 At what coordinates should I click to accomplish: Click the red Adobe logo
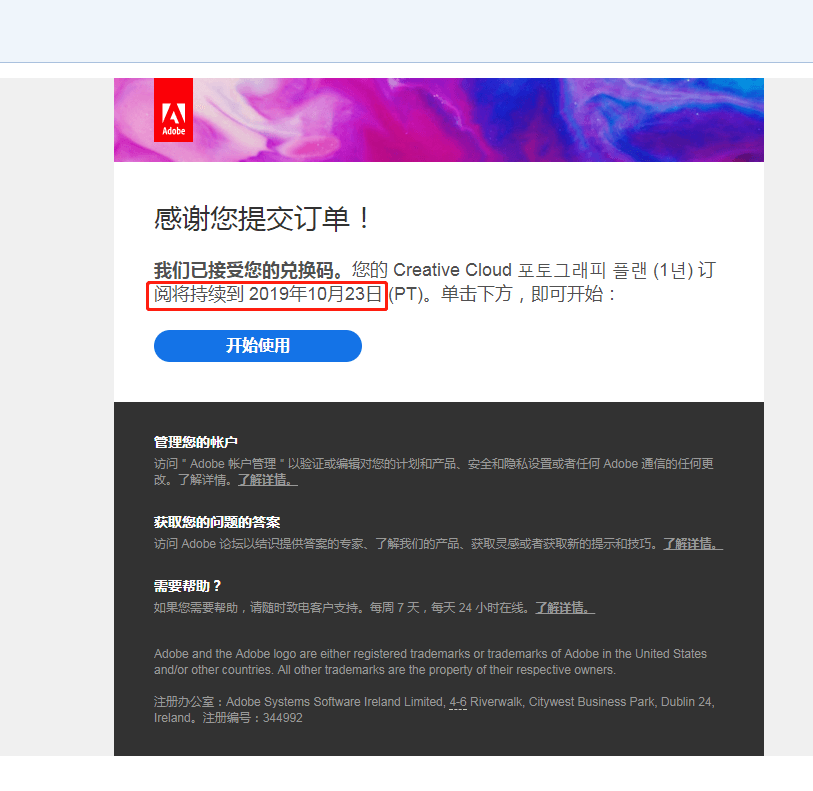[173, 110]
